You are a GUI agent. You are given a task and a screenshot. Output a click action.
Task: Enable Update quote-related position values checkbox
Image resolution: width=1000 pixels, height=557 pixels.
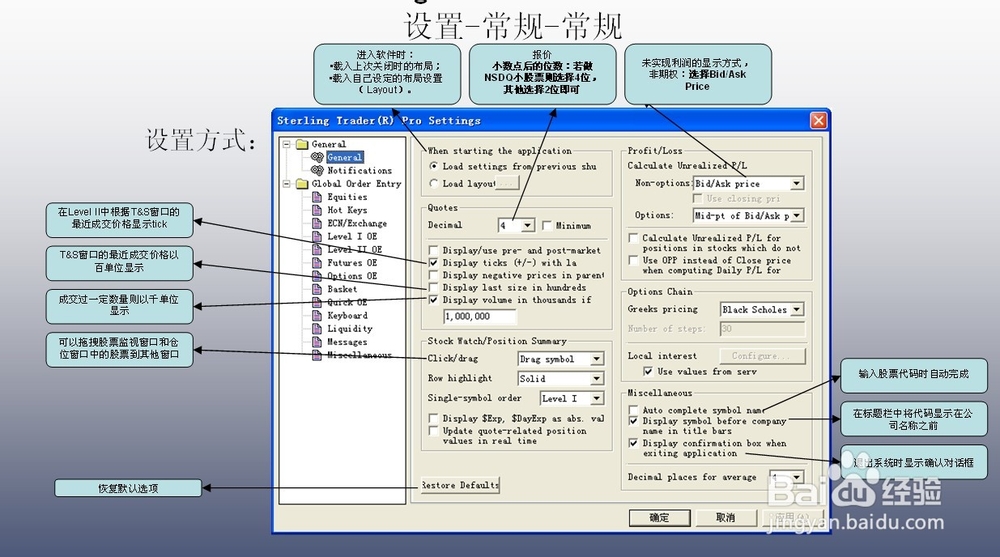(434, 431)
